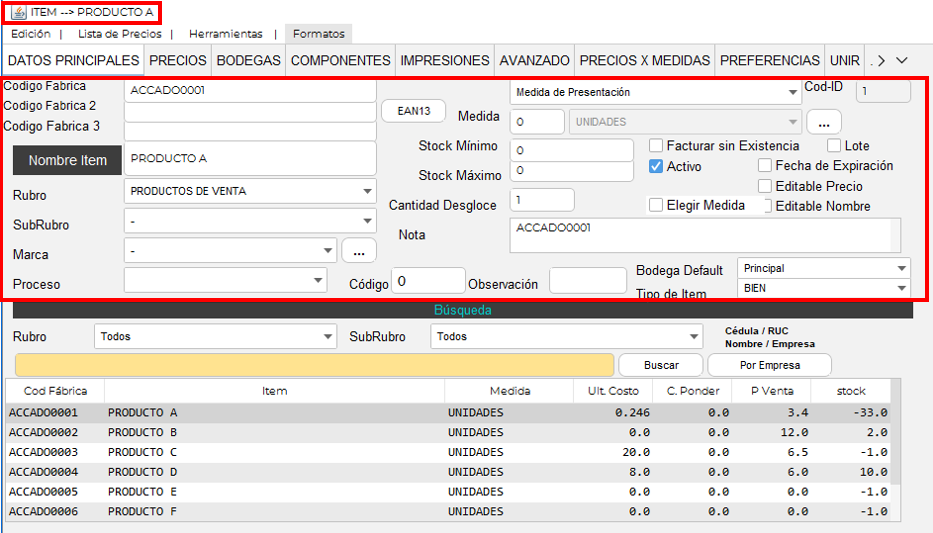This screenshot has height=533, width=933.
Task: Enable the Editable Precio option
Action: 765,186
